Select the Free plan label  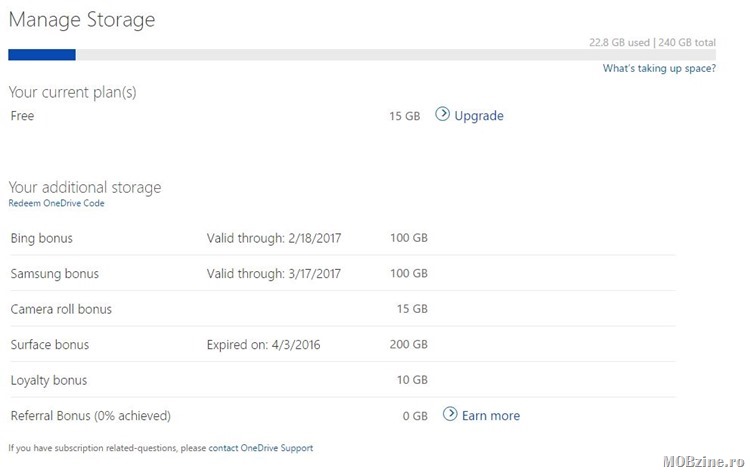pos(22,116)
